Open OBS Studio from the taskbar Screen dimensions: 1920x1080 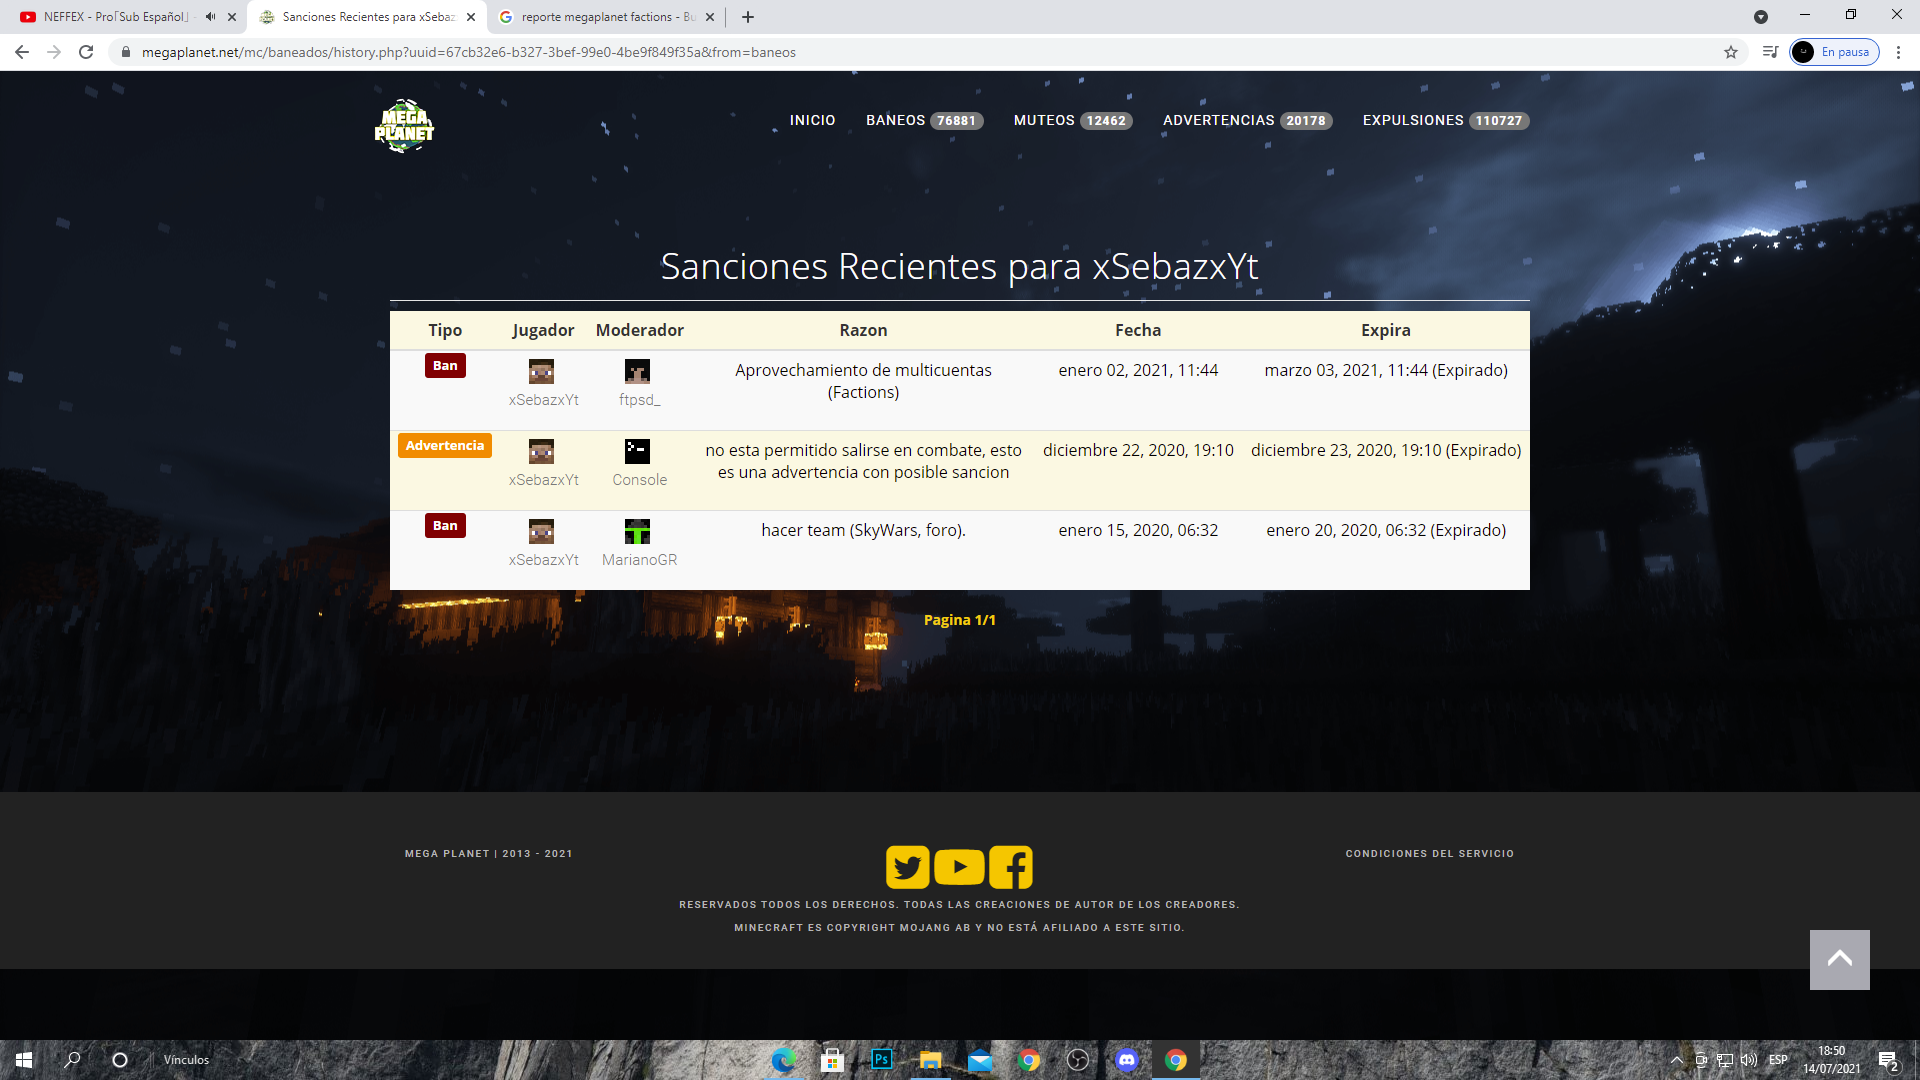tap(1077, 1060)
